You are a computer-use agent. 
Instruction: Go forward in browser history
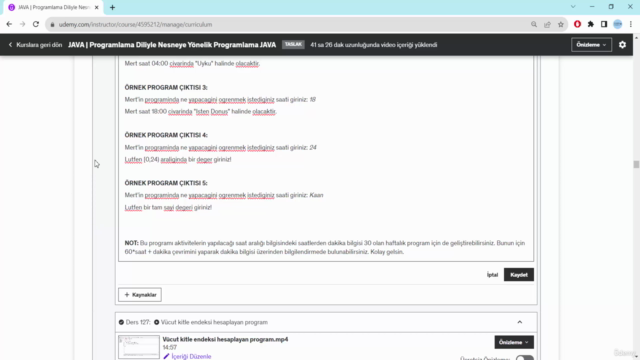point(22,24)
